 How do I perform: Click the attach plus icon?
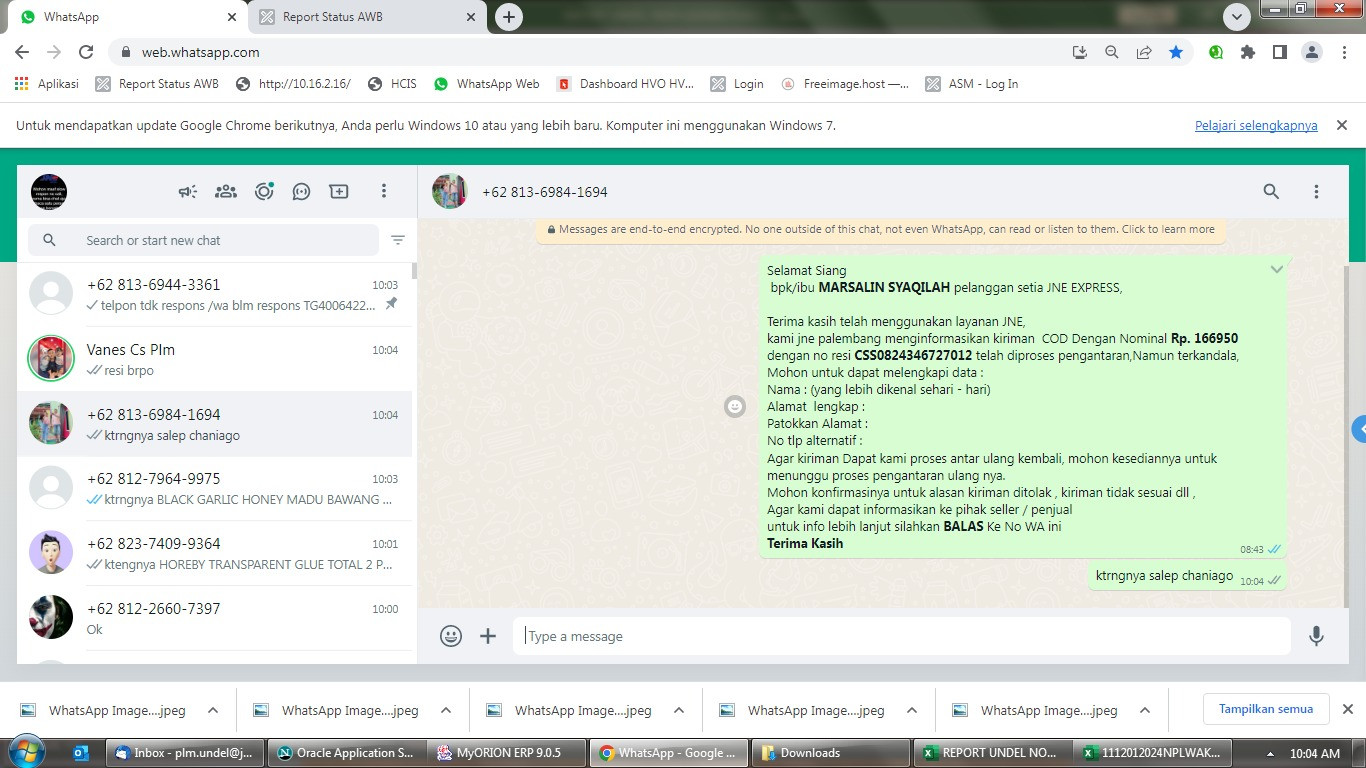[488, 636]
